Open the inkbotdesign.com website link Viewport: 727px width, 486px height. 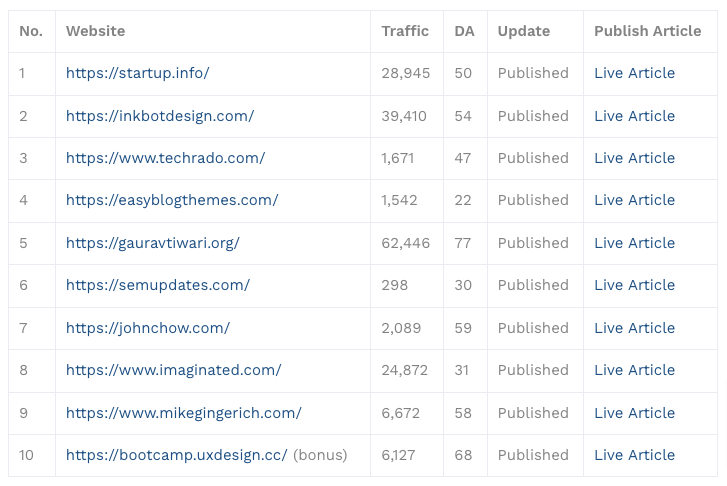coord(160,116)
